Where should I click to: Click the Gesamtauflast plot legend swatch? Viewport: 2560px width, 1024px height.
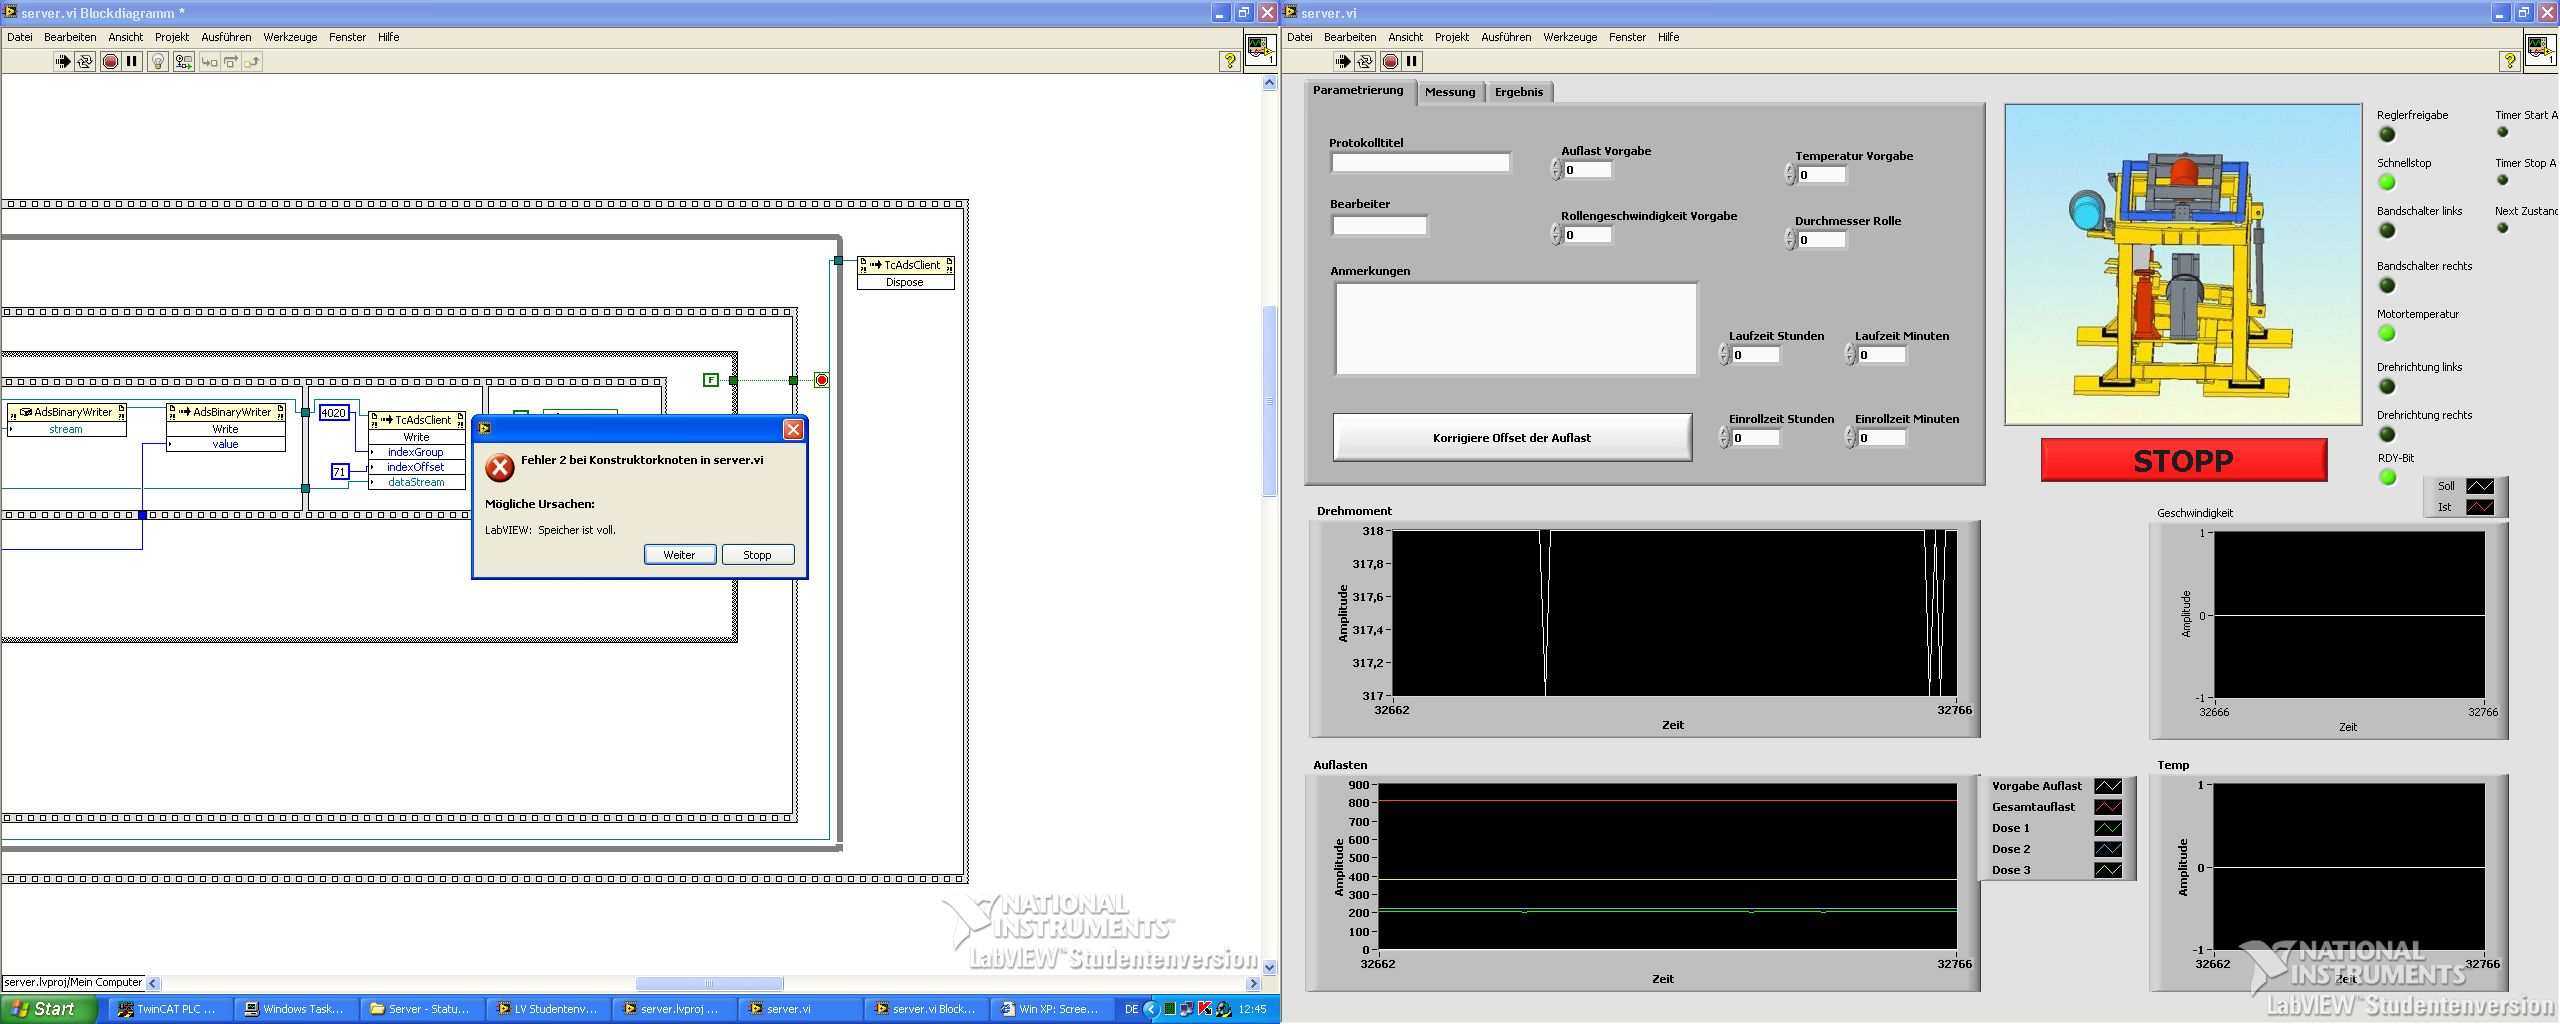pos(2108,807)
